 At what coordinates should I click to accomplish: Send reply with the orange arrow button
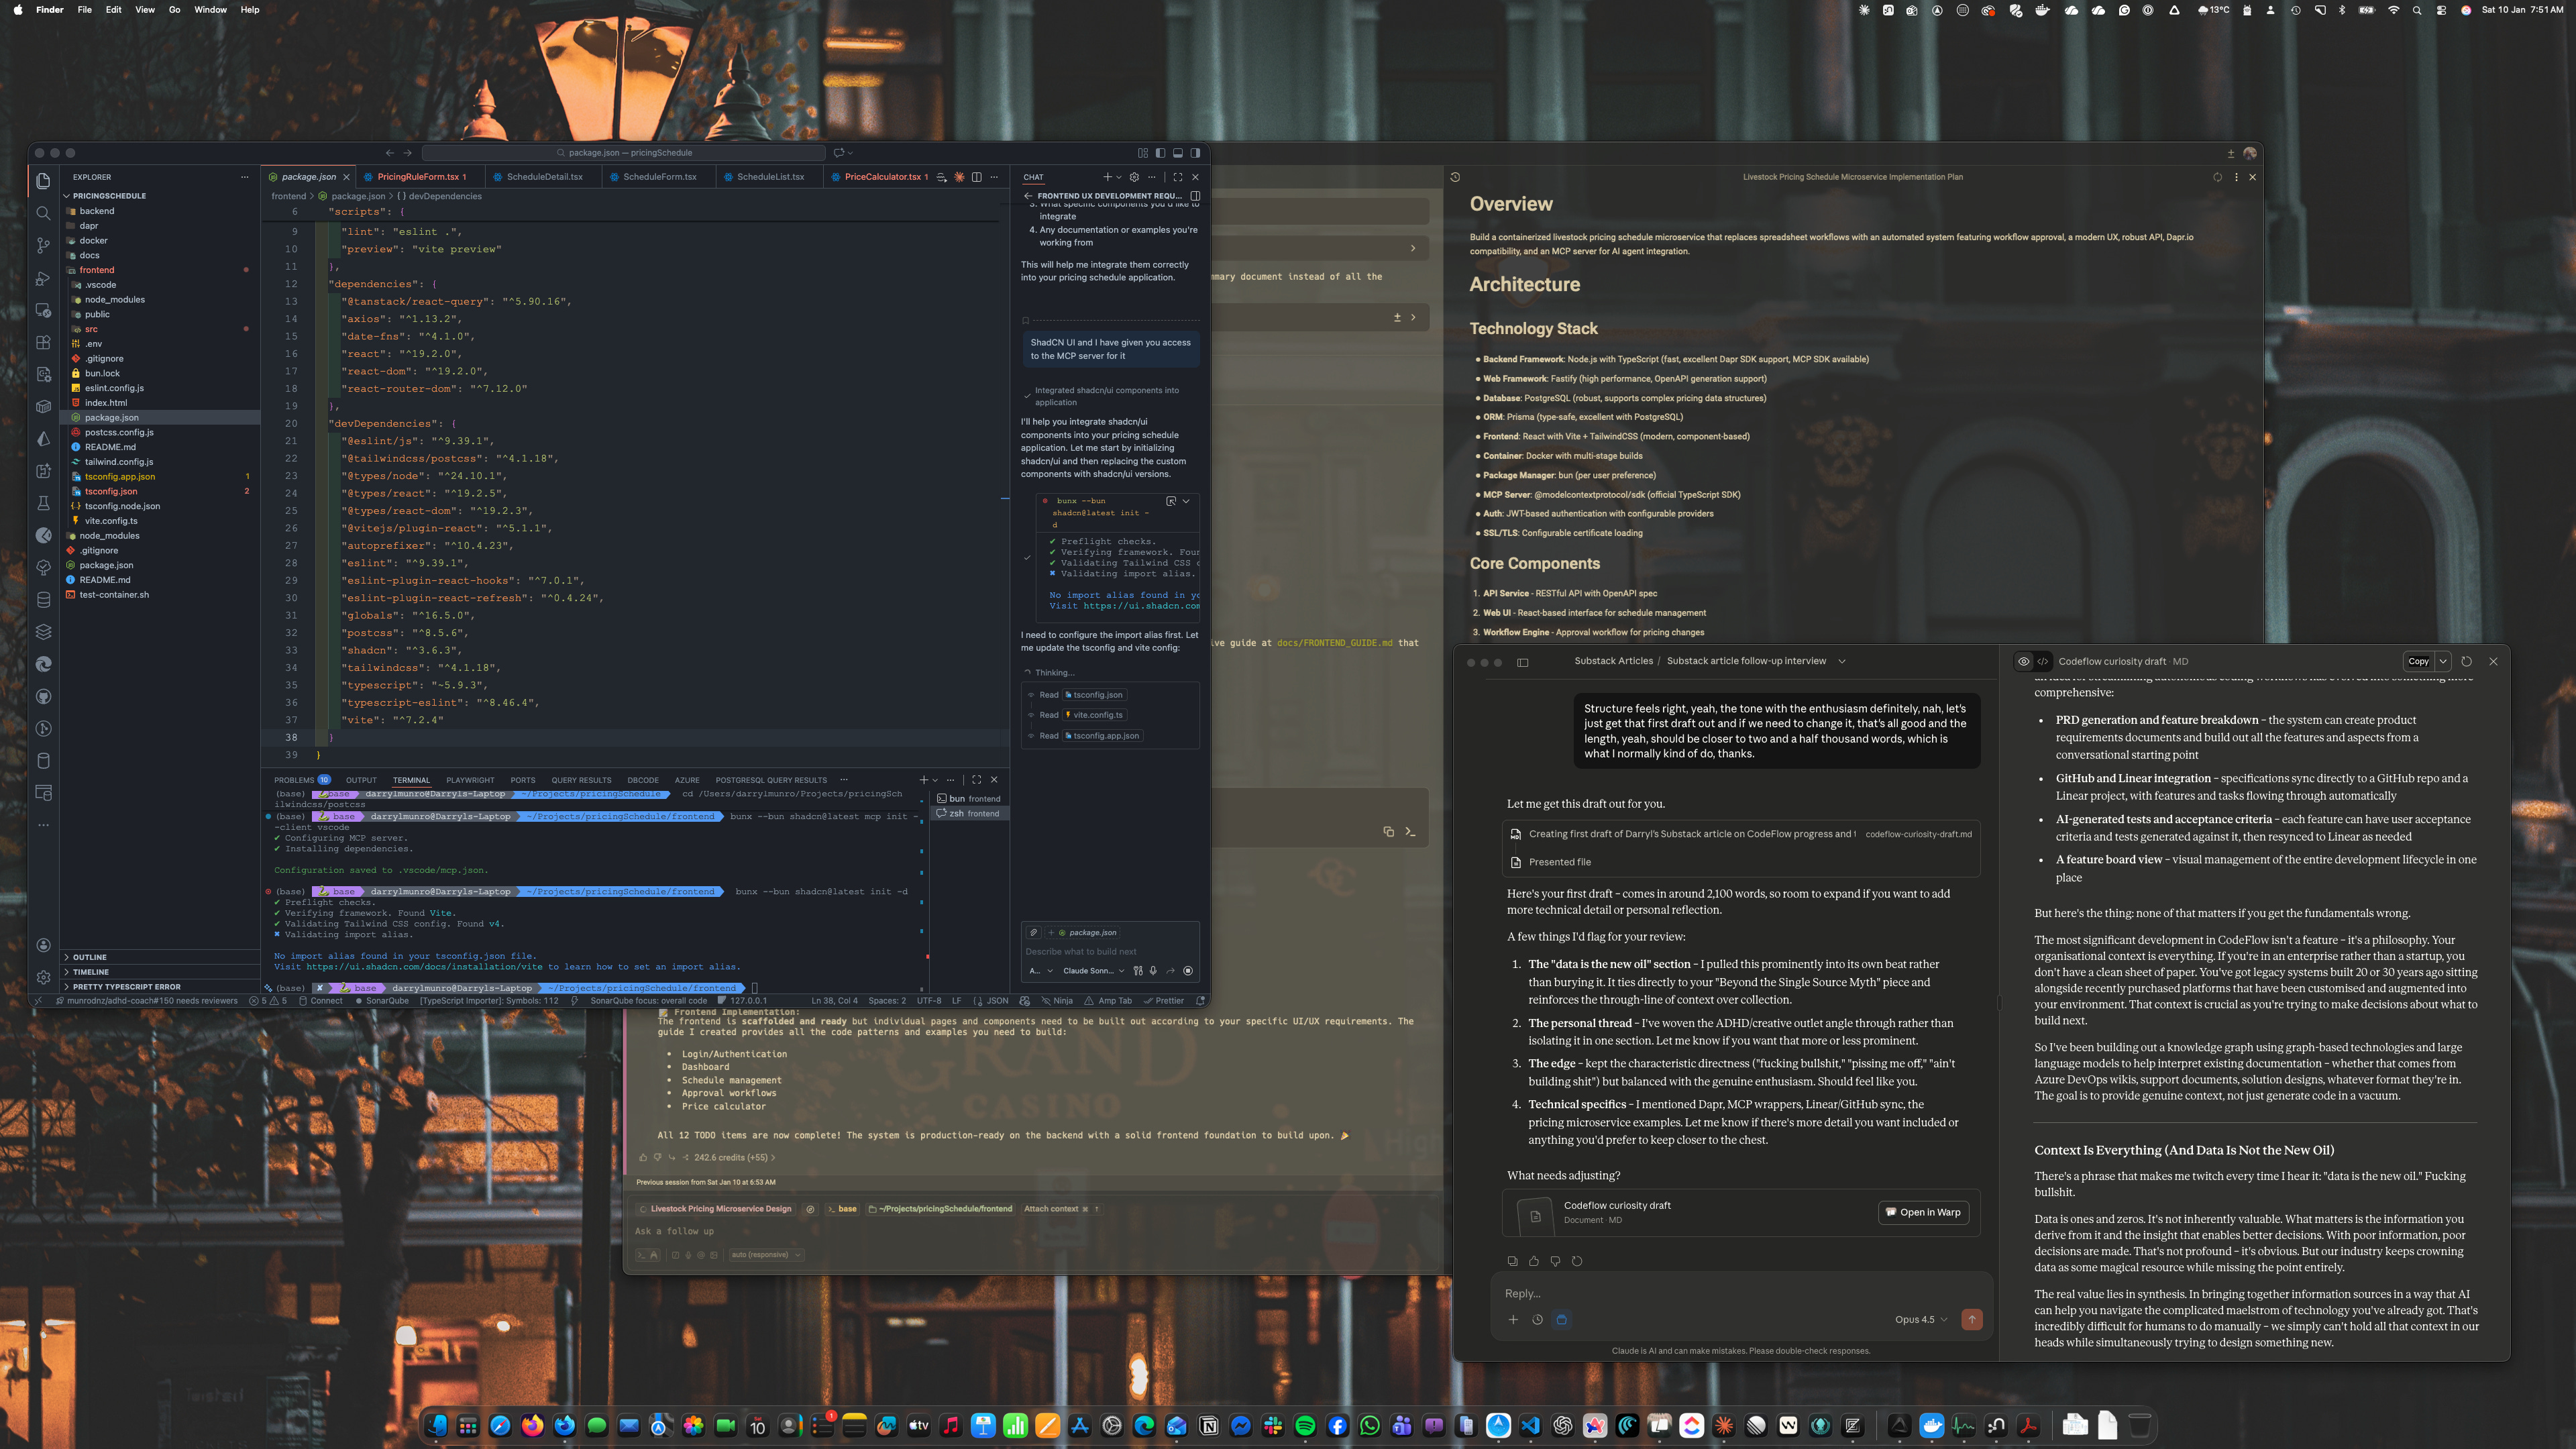[x=1972, y=1319]
